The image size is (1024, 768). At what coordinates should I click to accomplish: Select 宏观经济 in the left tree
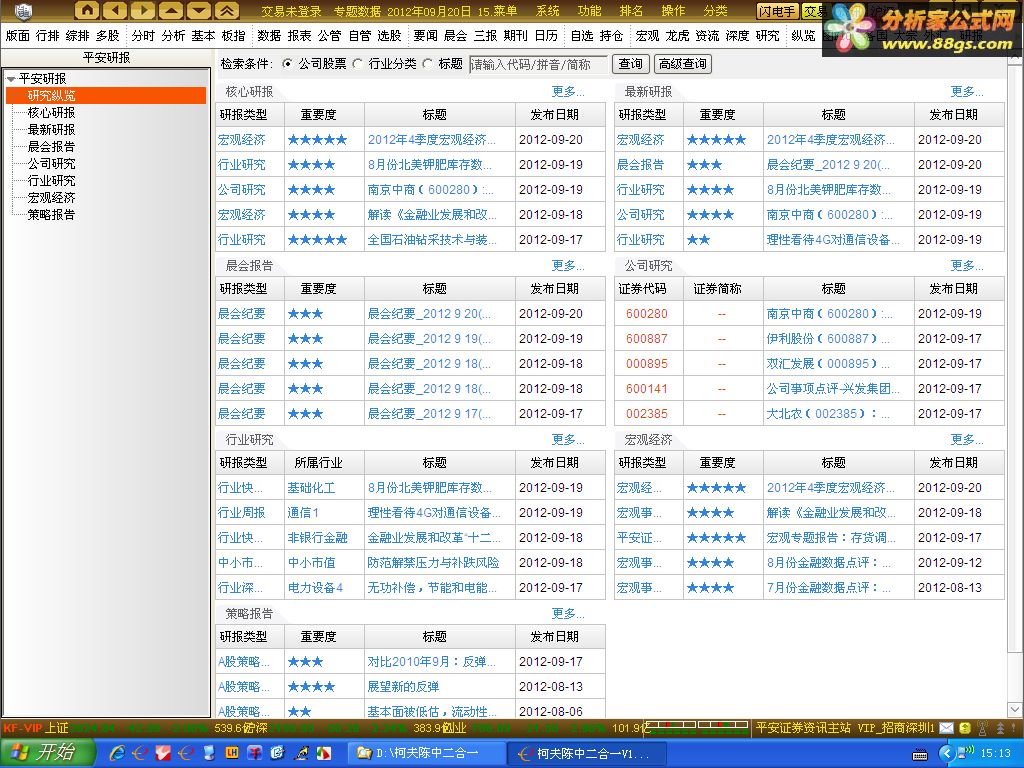point(51,197)
